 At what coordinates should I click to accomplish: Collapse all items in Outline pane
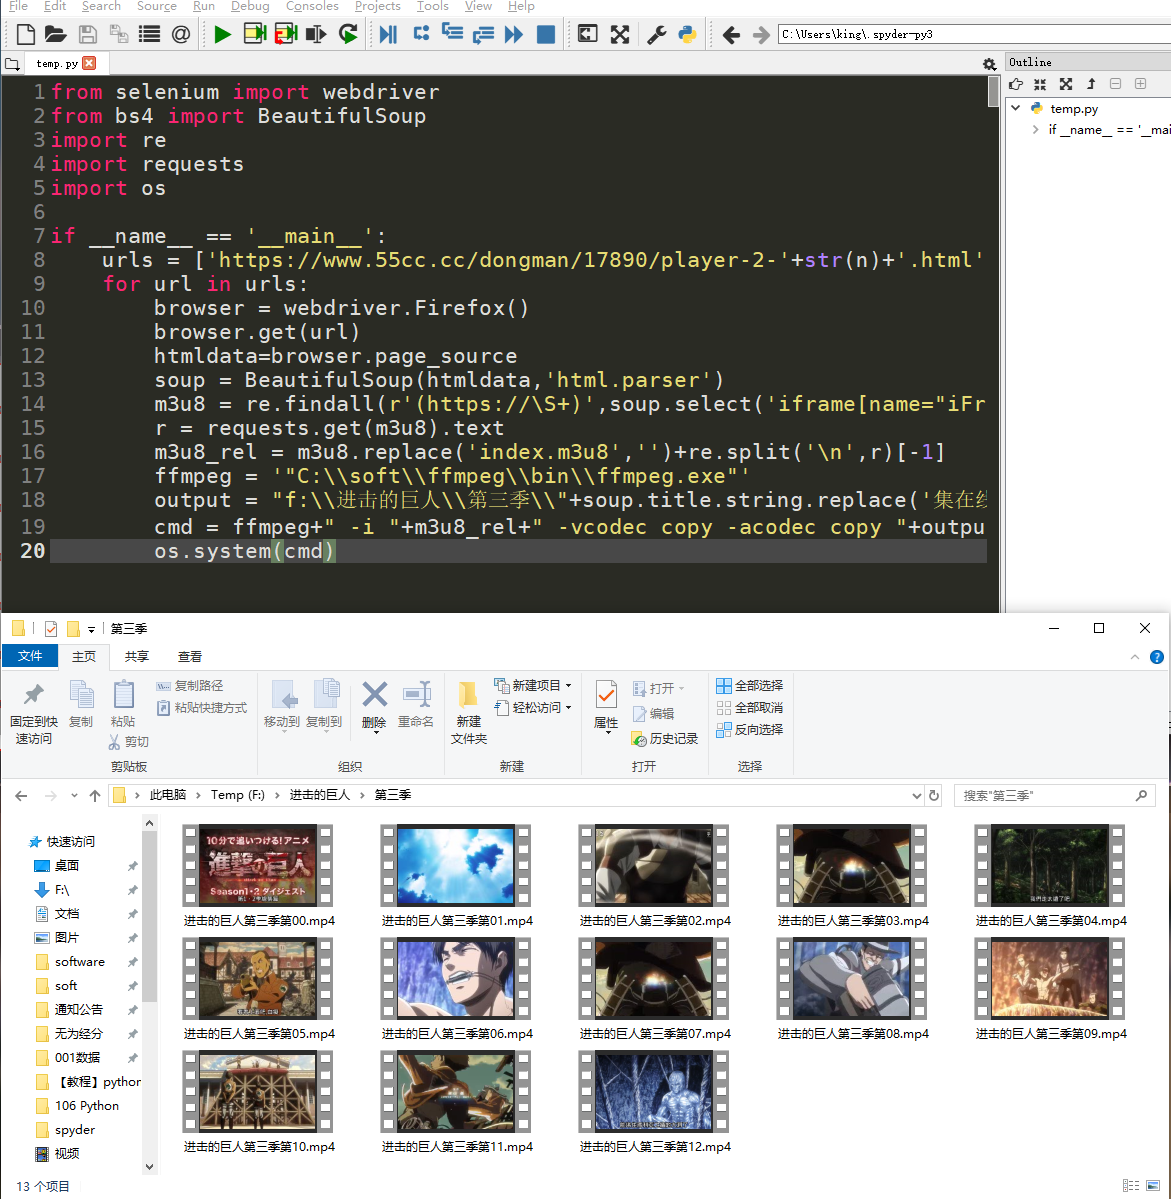(x=1039, y=84)
